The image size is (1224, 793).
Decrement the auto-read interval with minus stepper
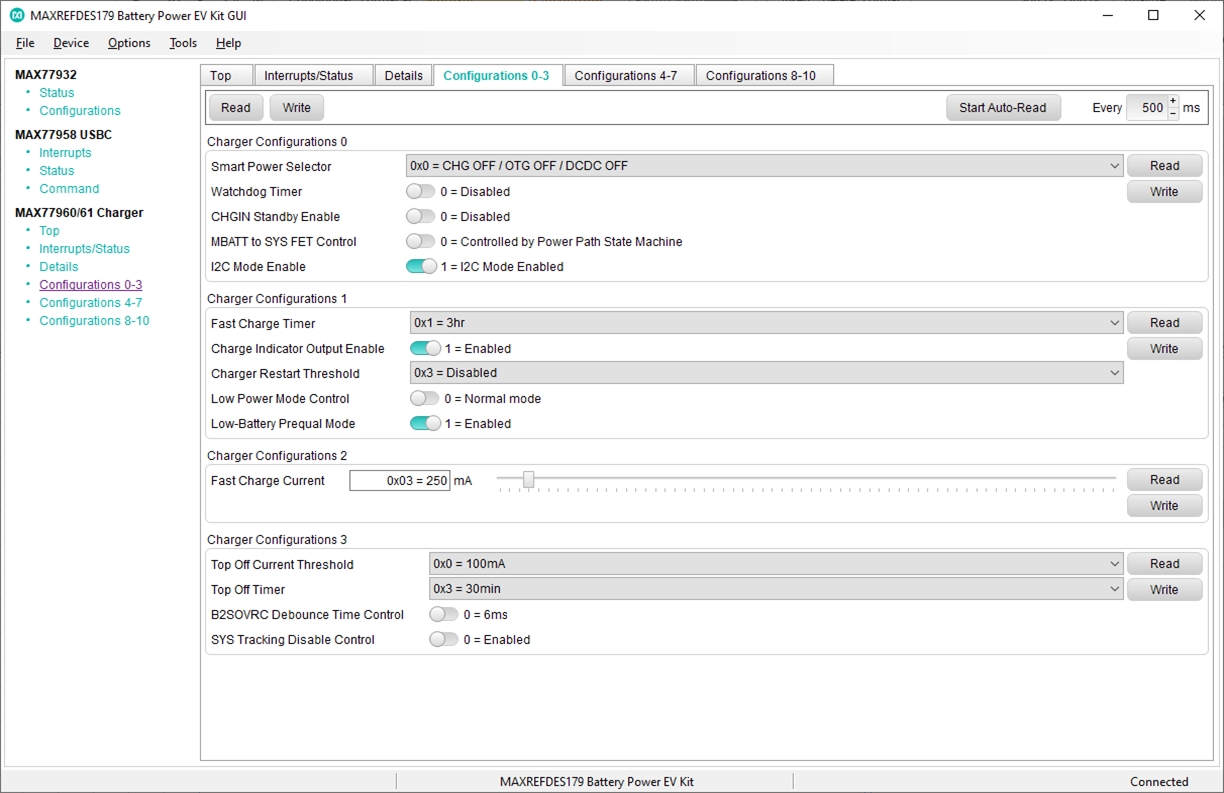pos(1173,114)
